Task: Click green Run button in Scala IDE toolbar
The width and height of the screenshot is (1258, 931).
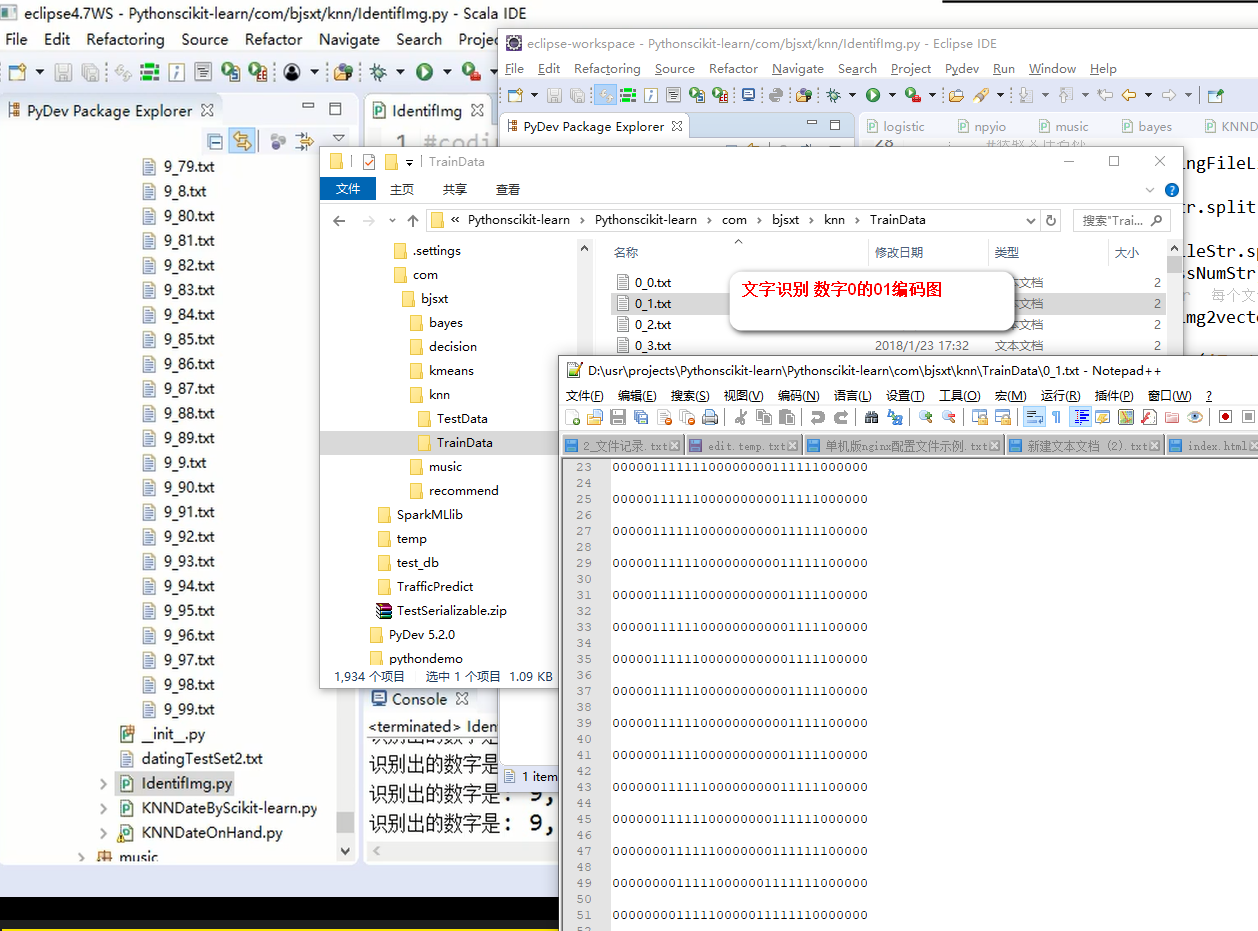Action: pos(425,72)
